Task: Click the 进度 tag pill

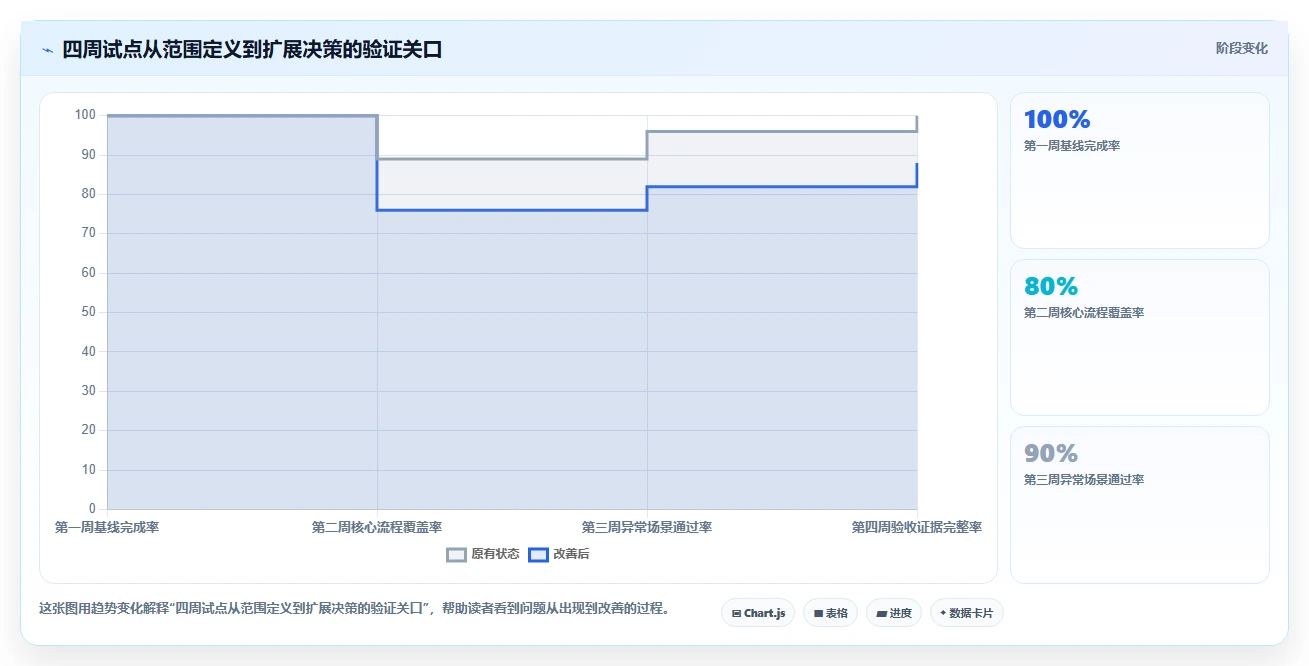Action: [893, 613]
